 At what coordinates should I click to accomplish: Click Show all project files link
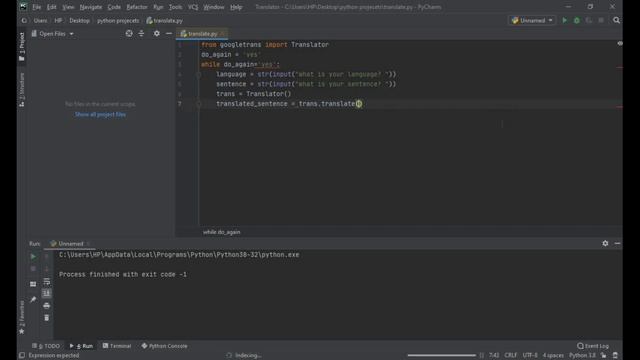tap(100, 114)
